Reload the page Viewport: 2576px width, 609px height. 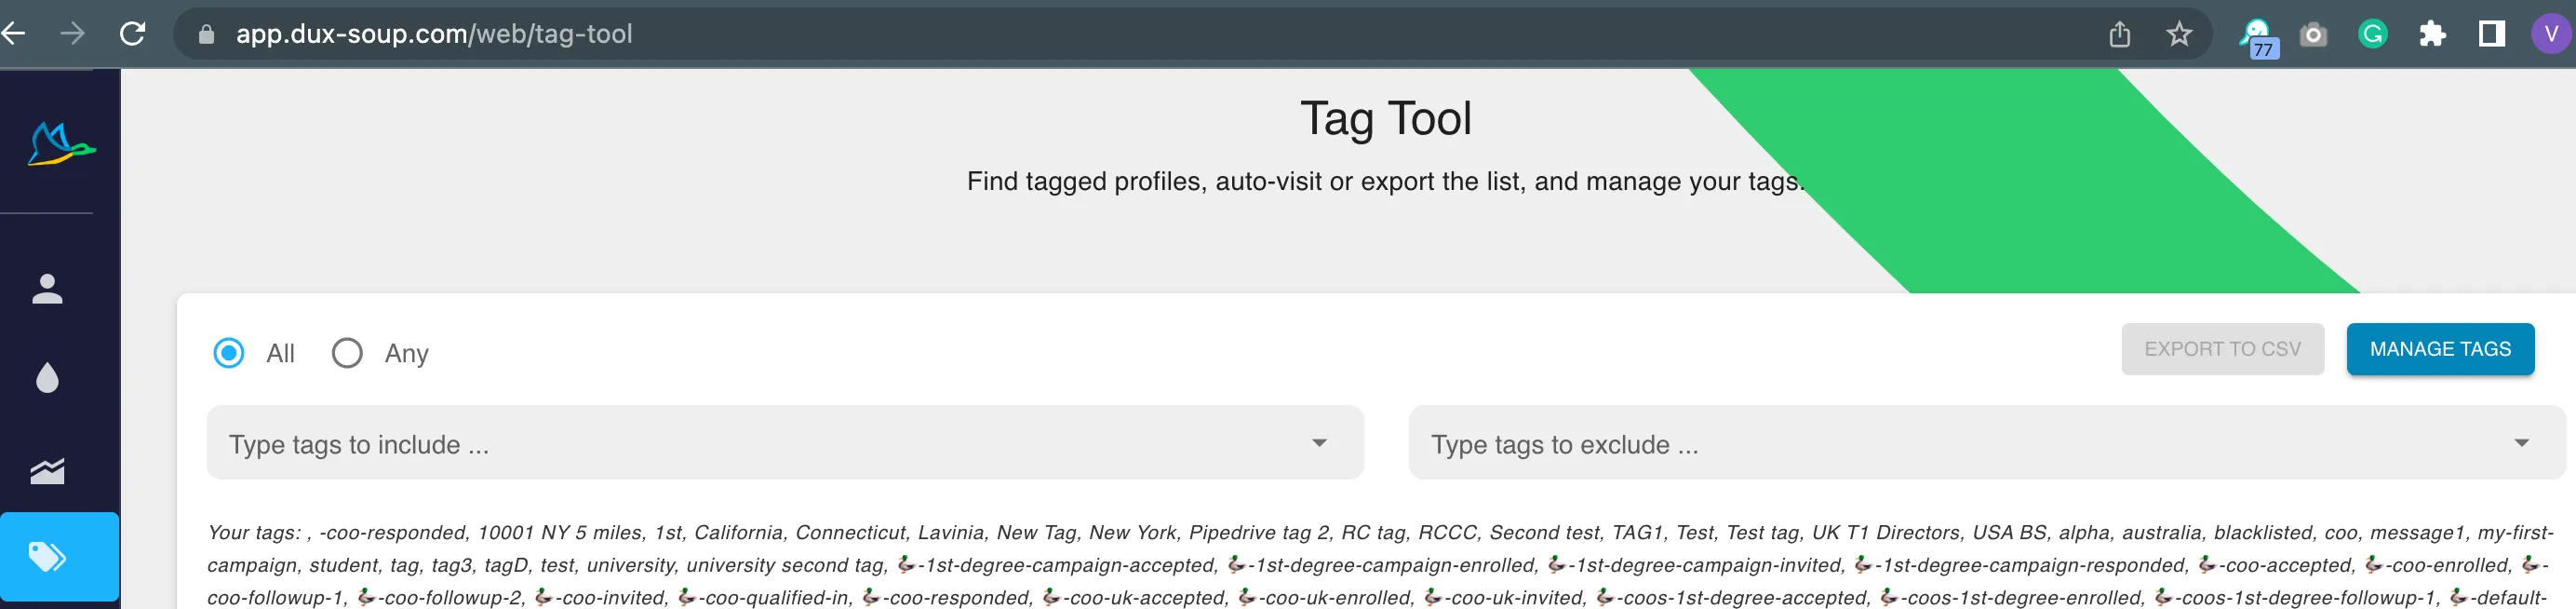tap(132, 34)
